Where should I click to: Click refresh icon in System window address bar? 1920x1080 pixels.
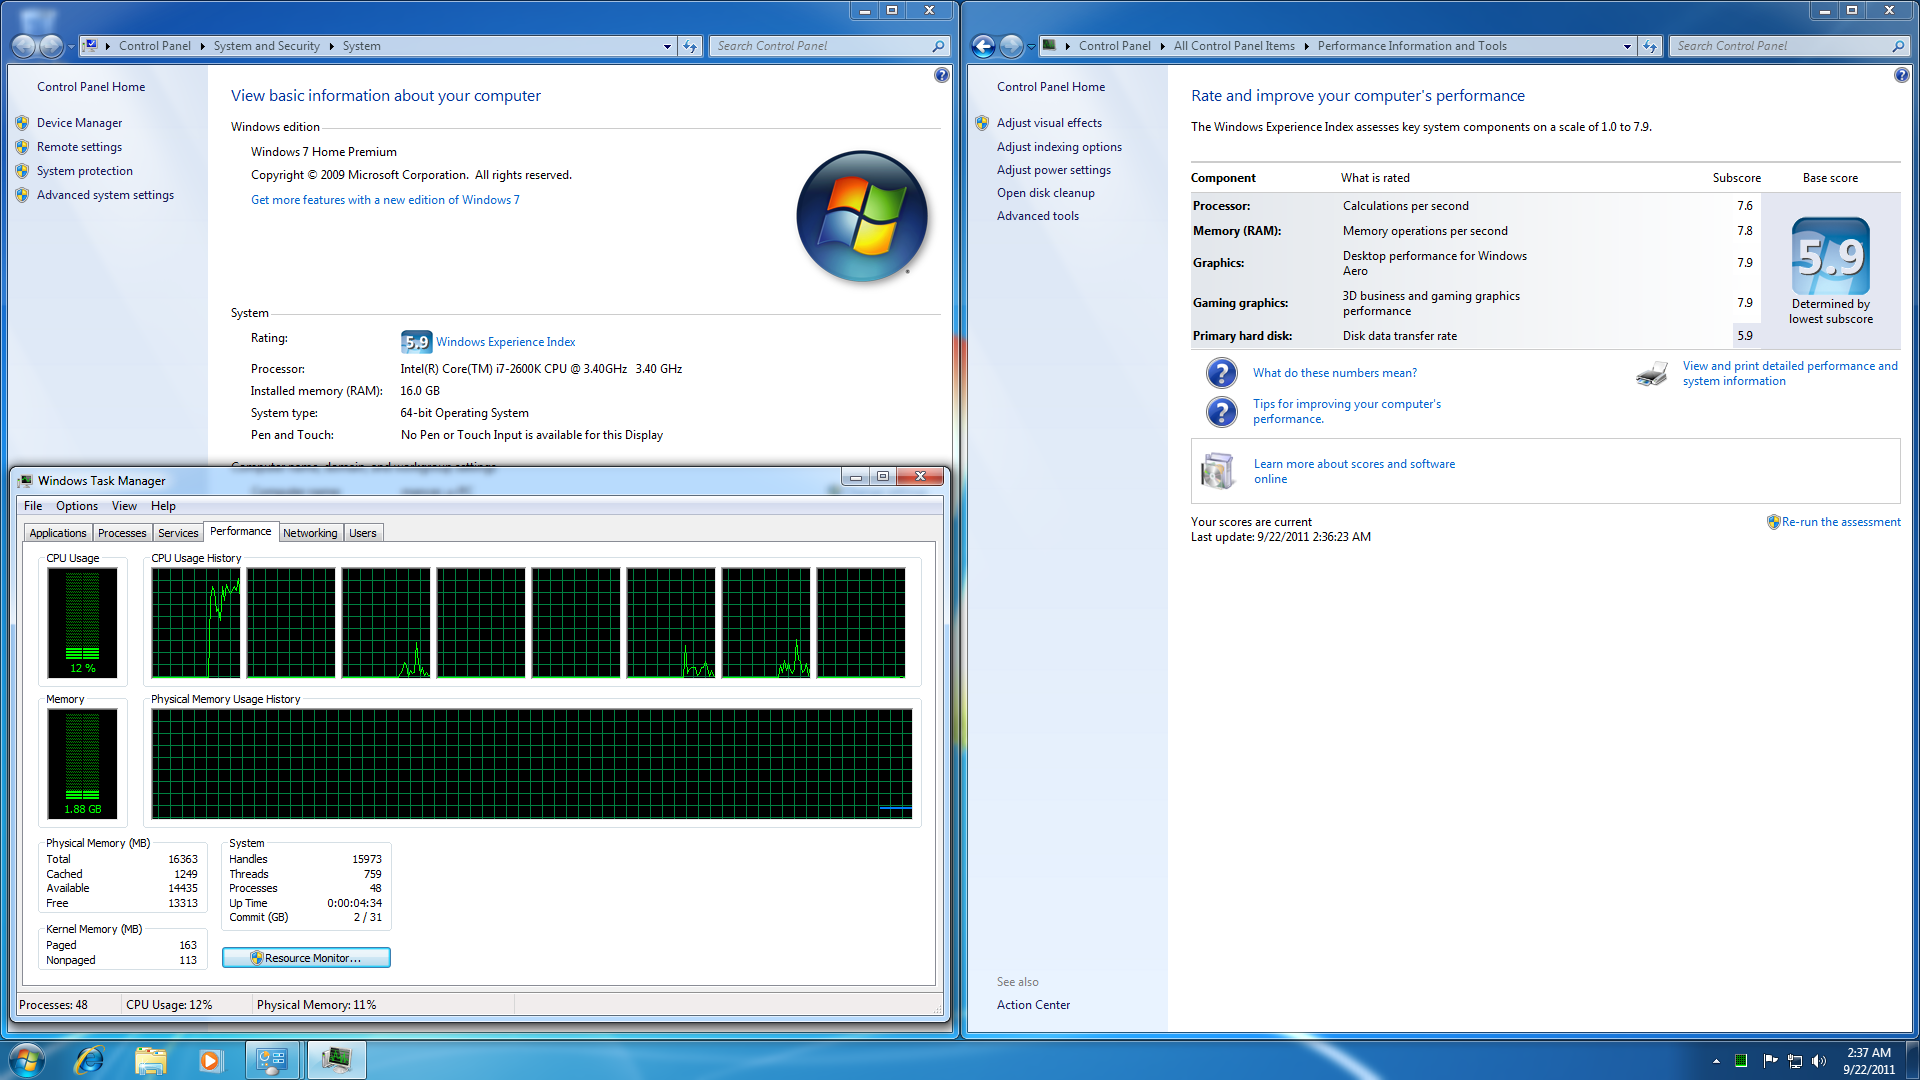point(690,46)
